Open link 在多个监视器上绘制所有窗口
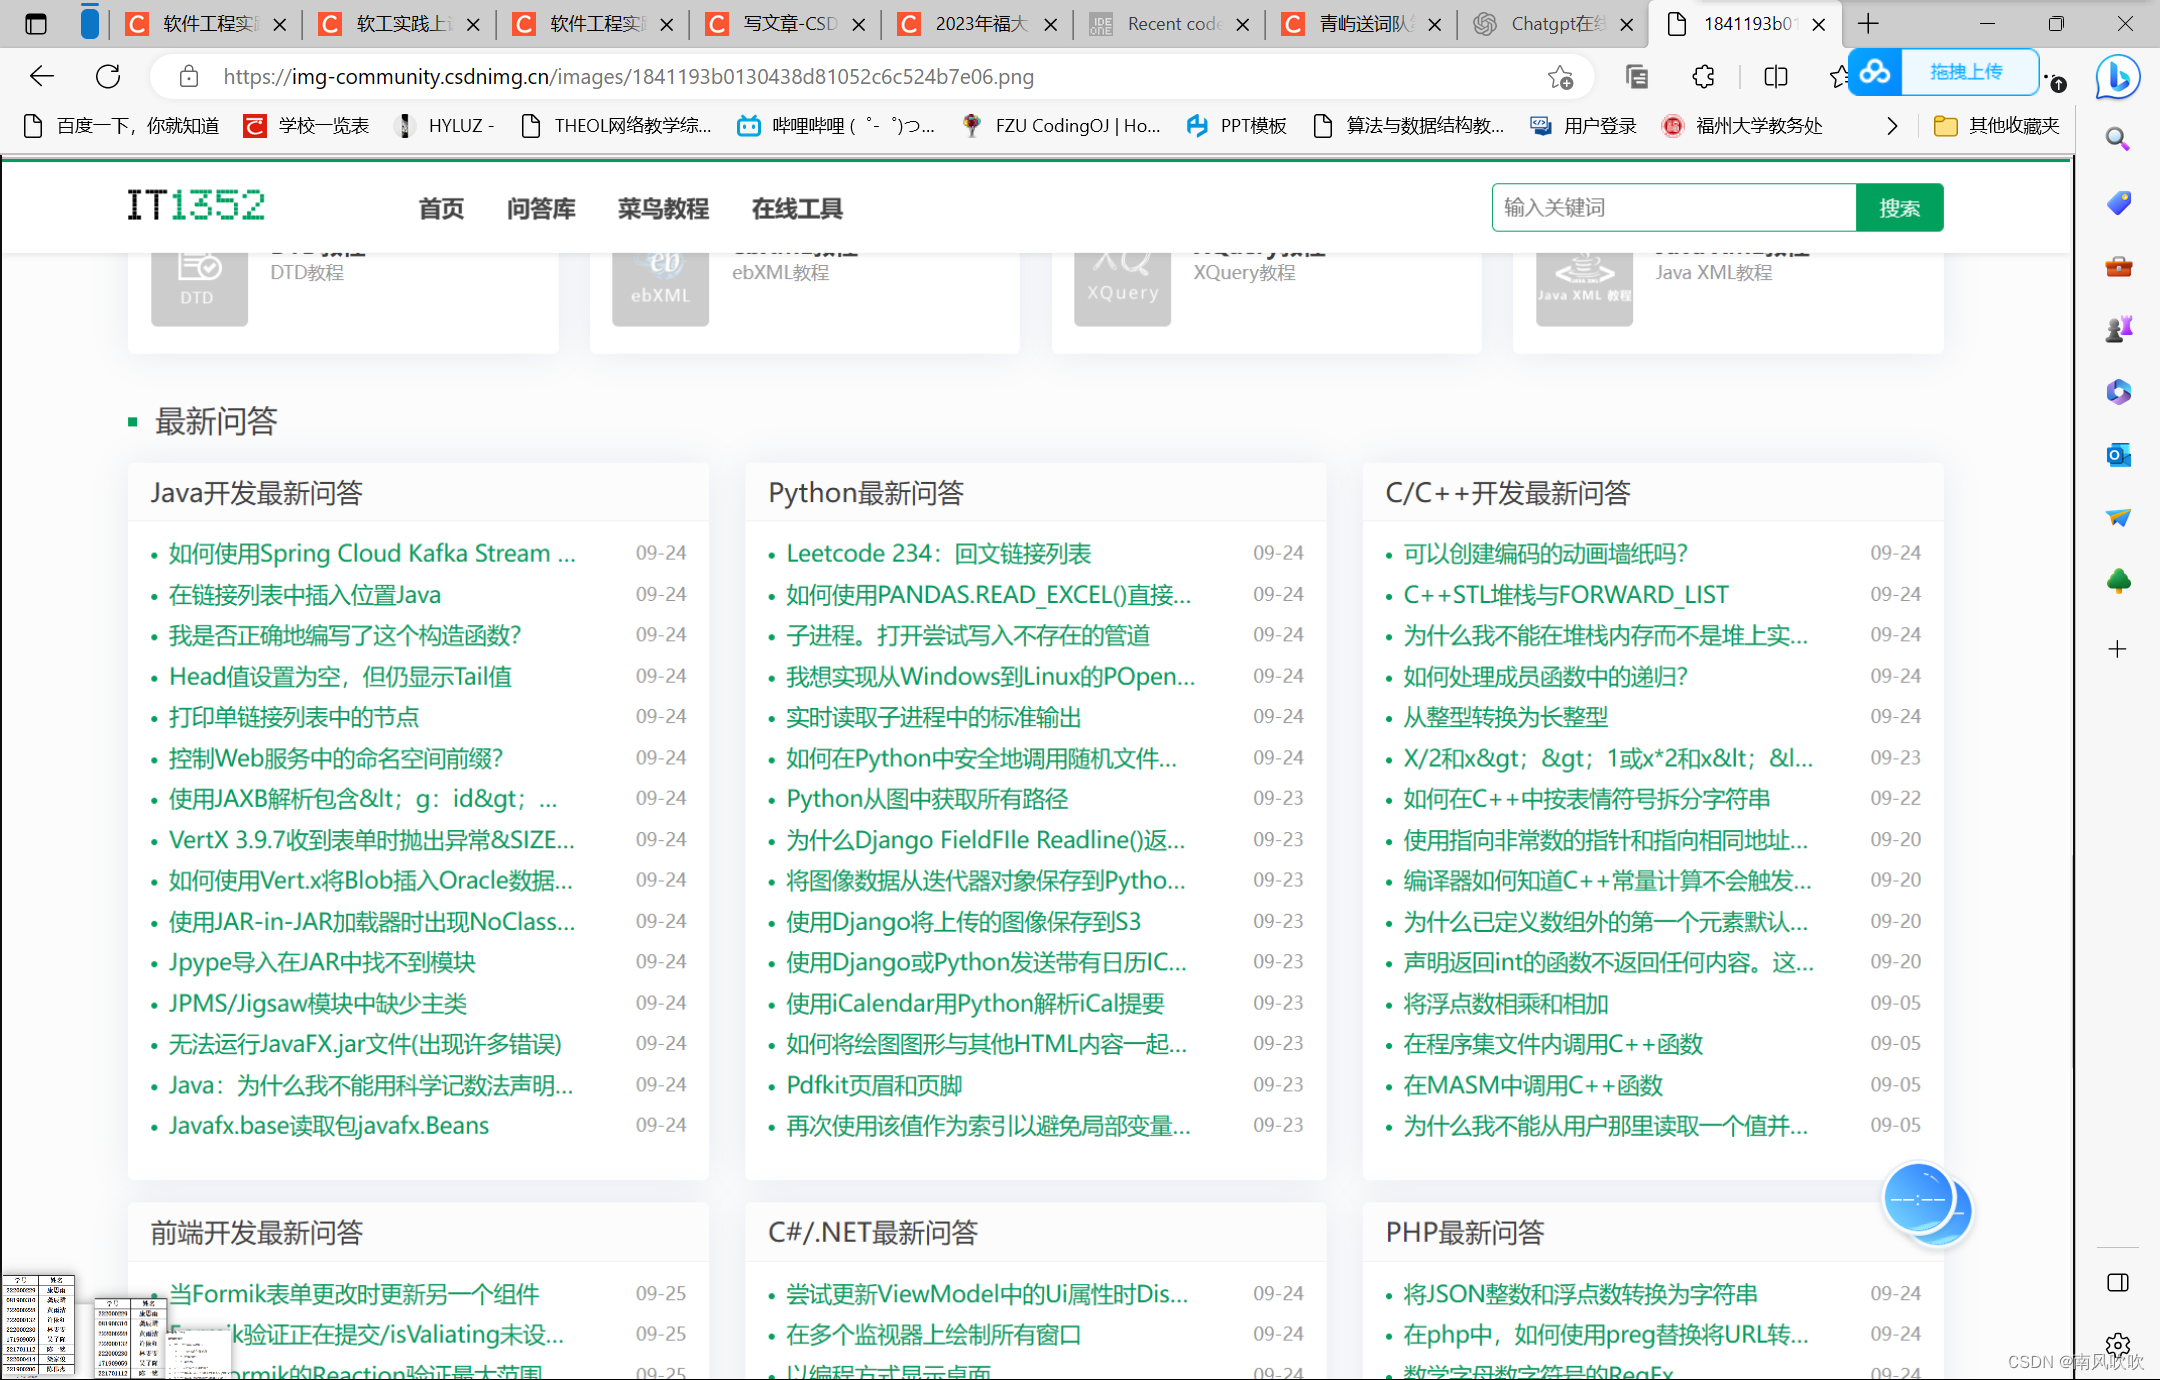The image size is (2160, 1380). point(933,1334)
